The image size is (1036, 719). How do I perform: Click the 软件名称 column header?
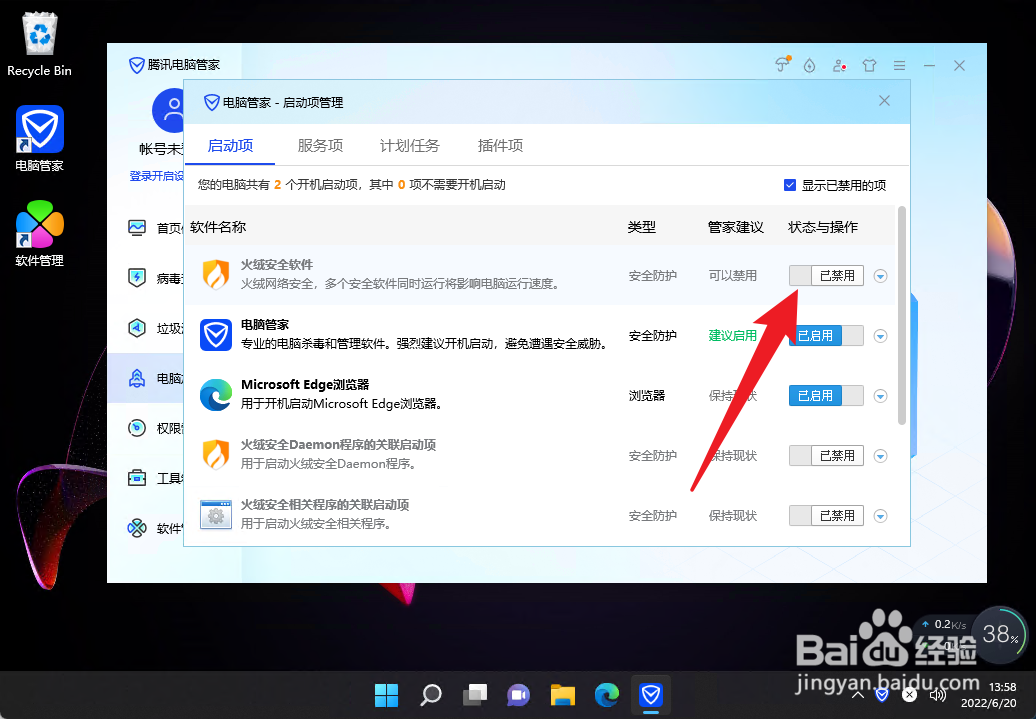(x=218, y=227)
